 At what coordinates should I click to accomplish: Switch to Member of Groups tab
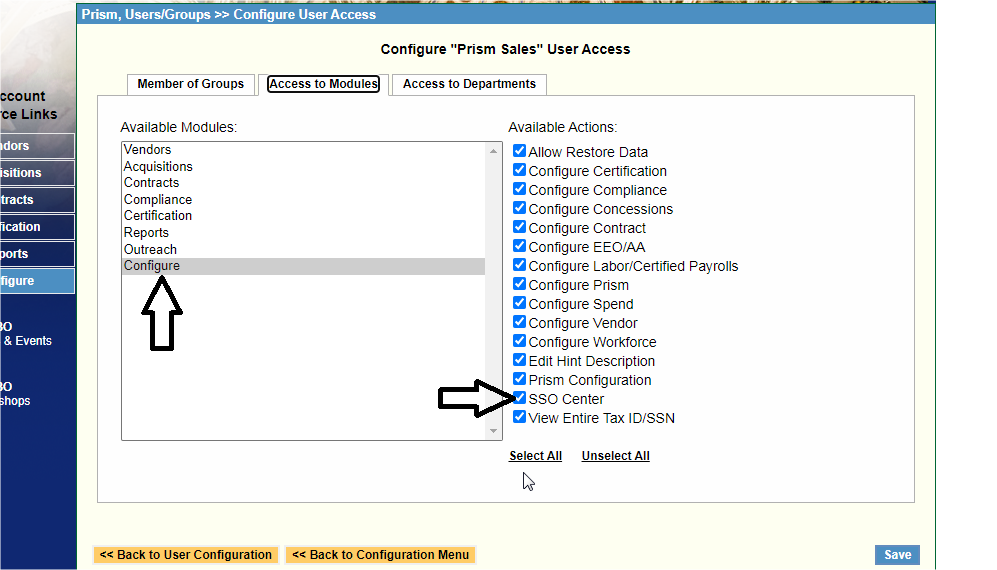[190, 84]
